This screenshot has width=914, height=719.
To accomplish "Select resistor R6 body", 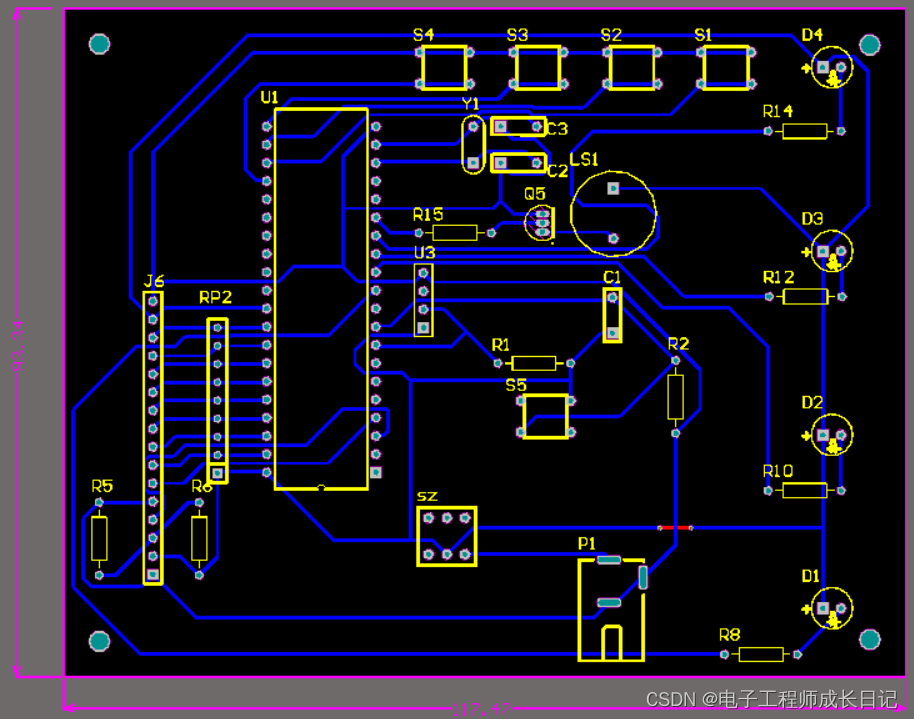I will (x=199, y=538).
